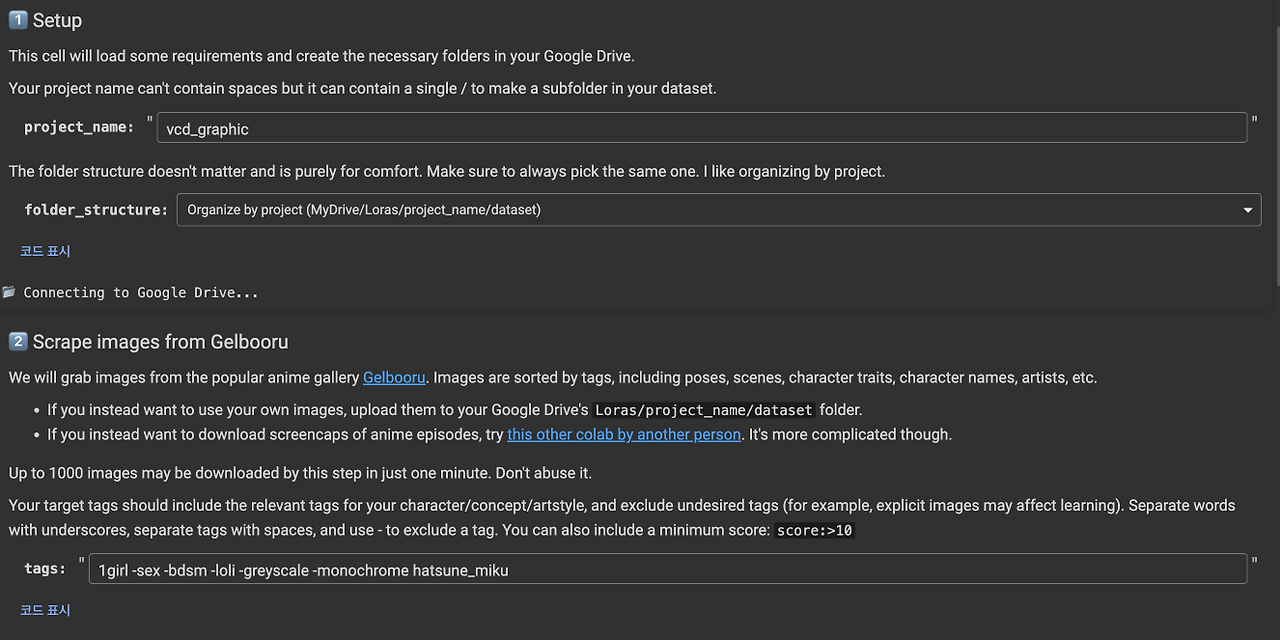This screenshot has height=640, width=1280.
Task: Click the folder_structure dropdown arrow
Action: (1248, 210)
